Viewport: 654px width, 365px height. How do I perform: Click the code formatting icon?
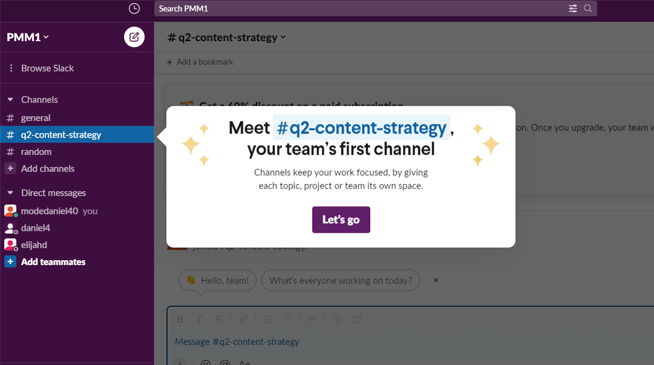tap(337, 319)
